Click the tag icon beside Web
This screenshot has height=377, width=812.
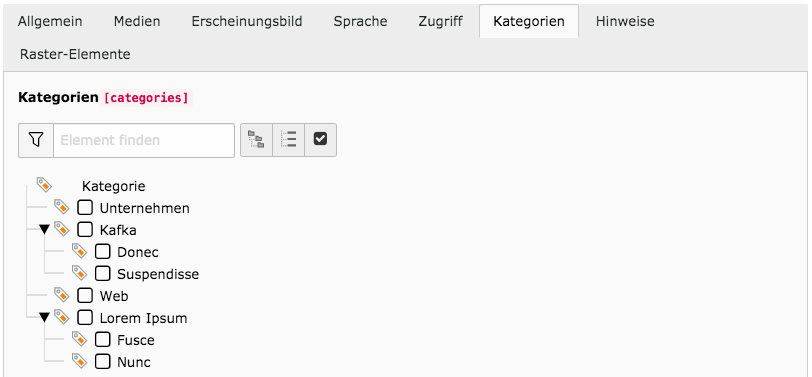tap(62, 295)
